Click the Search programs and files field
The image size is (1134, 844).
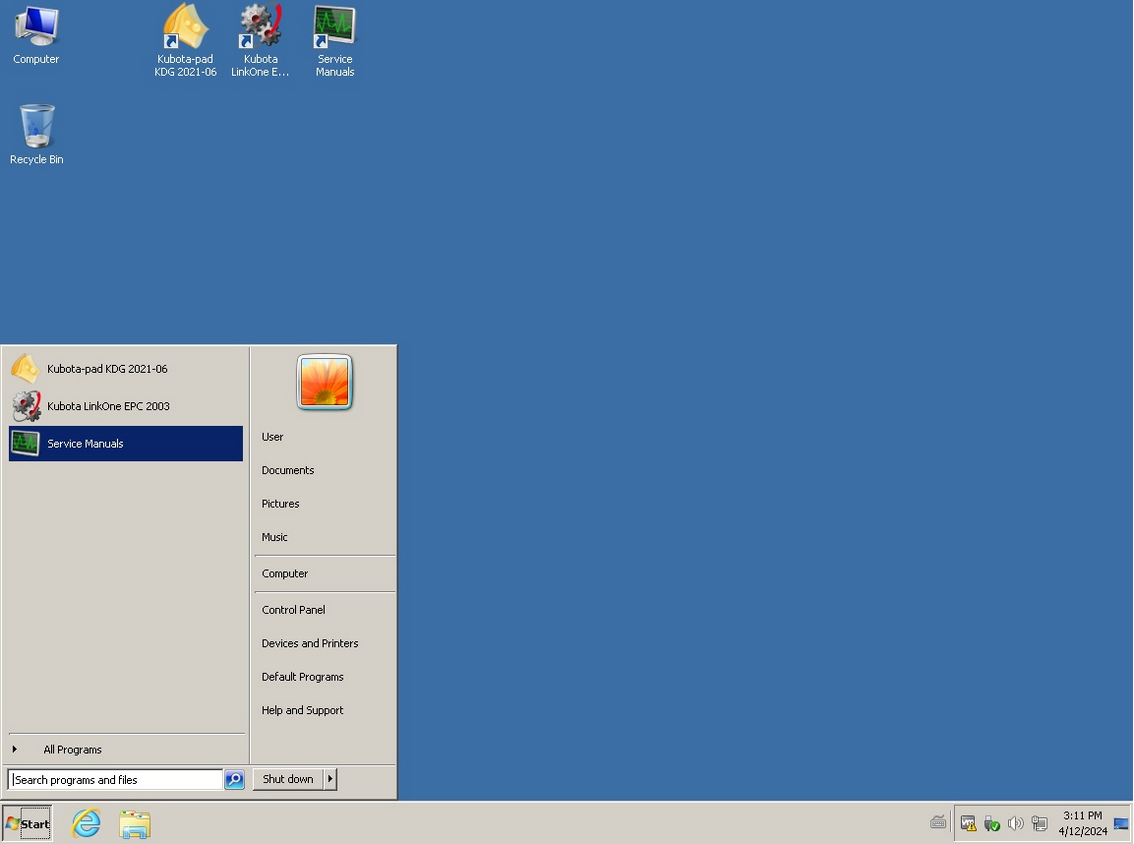(115, 780)
